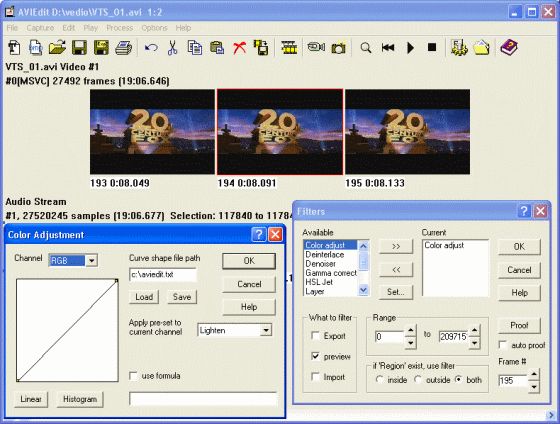Viewport: 560px width, 424px height.
Task: Open the Edit menu
Action: [69, 28]
